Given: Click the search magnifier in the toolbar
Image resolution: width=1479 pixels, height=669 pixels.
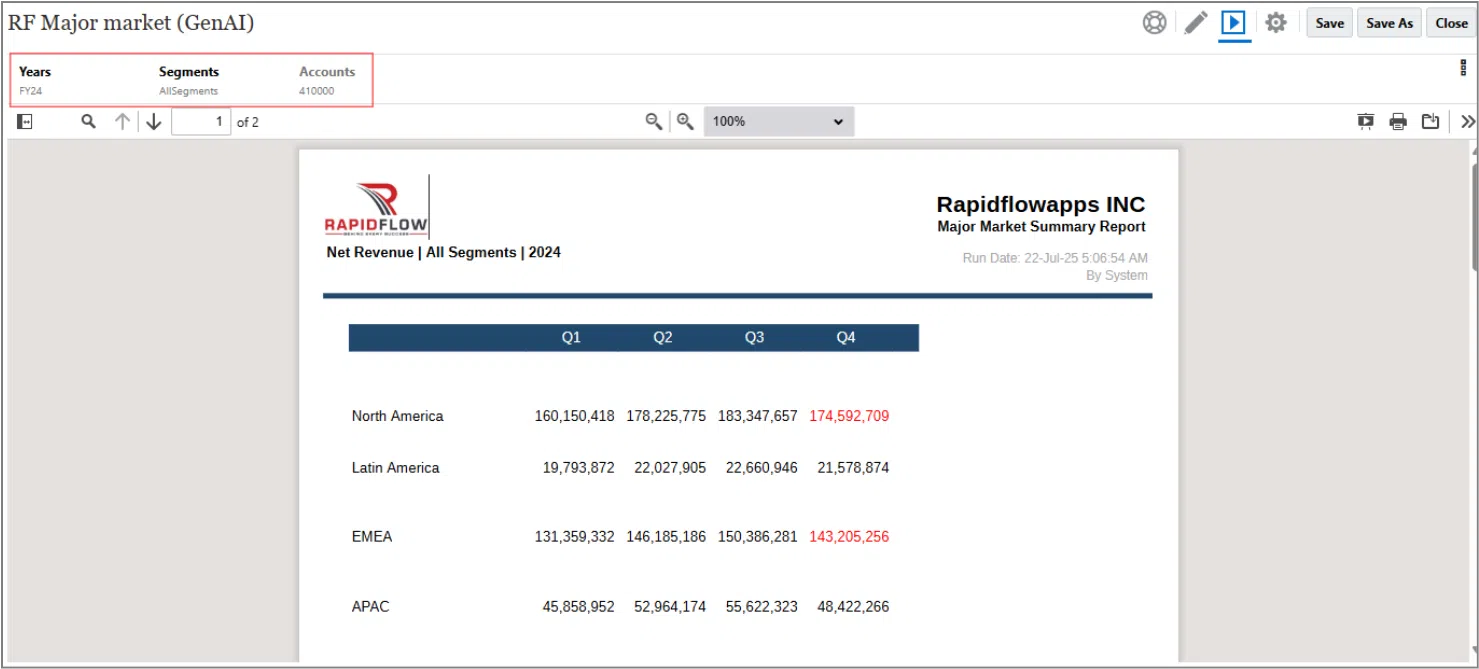Looking at the screenshot, I should coord(89,122).
